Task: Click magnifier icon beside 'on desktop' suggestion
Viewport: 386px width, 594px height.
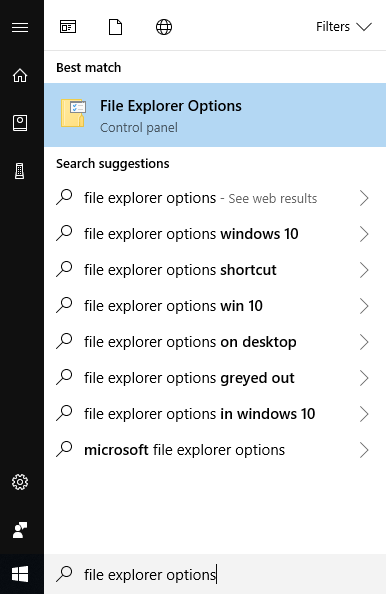Action: (64, 341)
